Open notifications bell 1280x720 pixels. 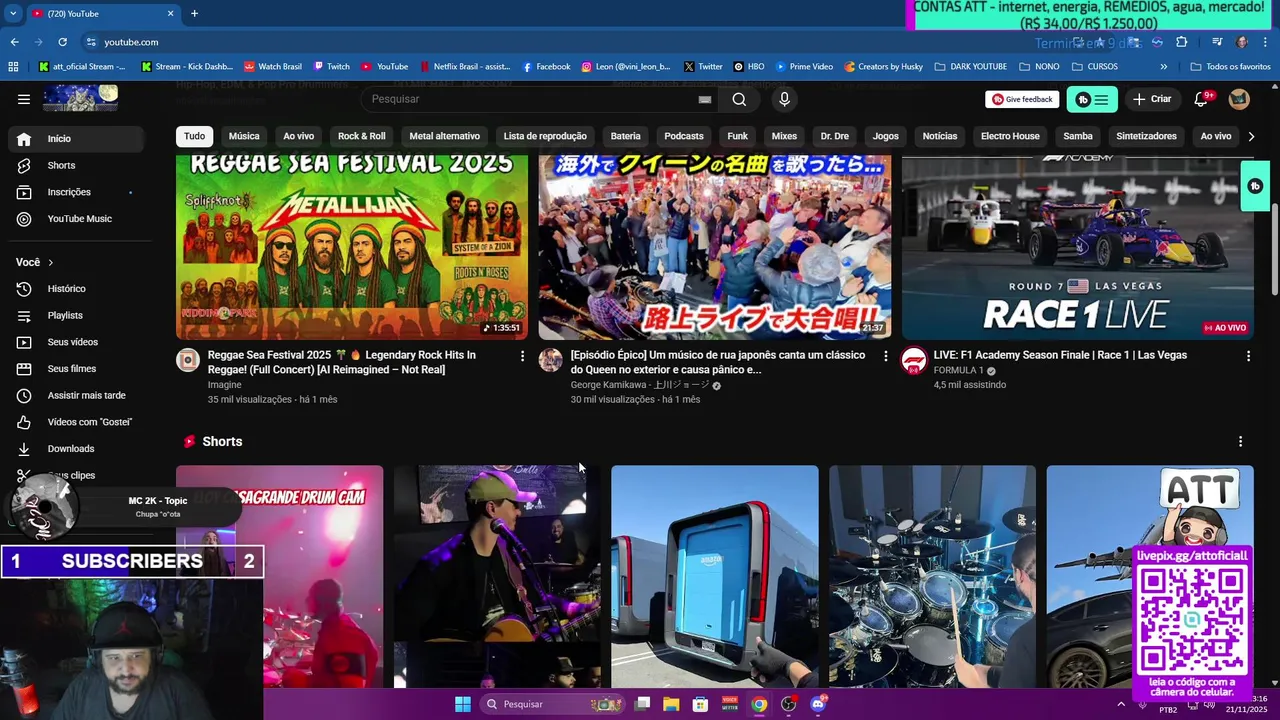pos(1202,99)
